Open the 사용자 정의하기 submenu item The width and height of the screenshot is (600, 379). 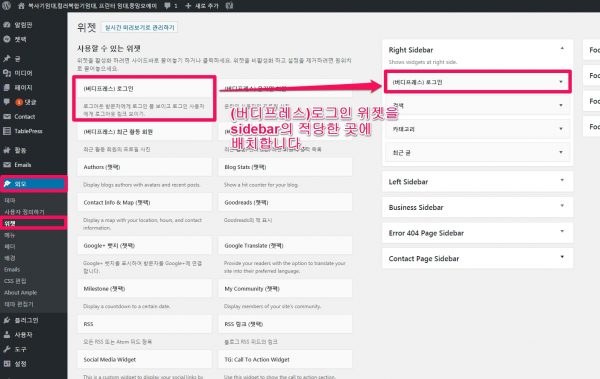click(x=24, y=212)
